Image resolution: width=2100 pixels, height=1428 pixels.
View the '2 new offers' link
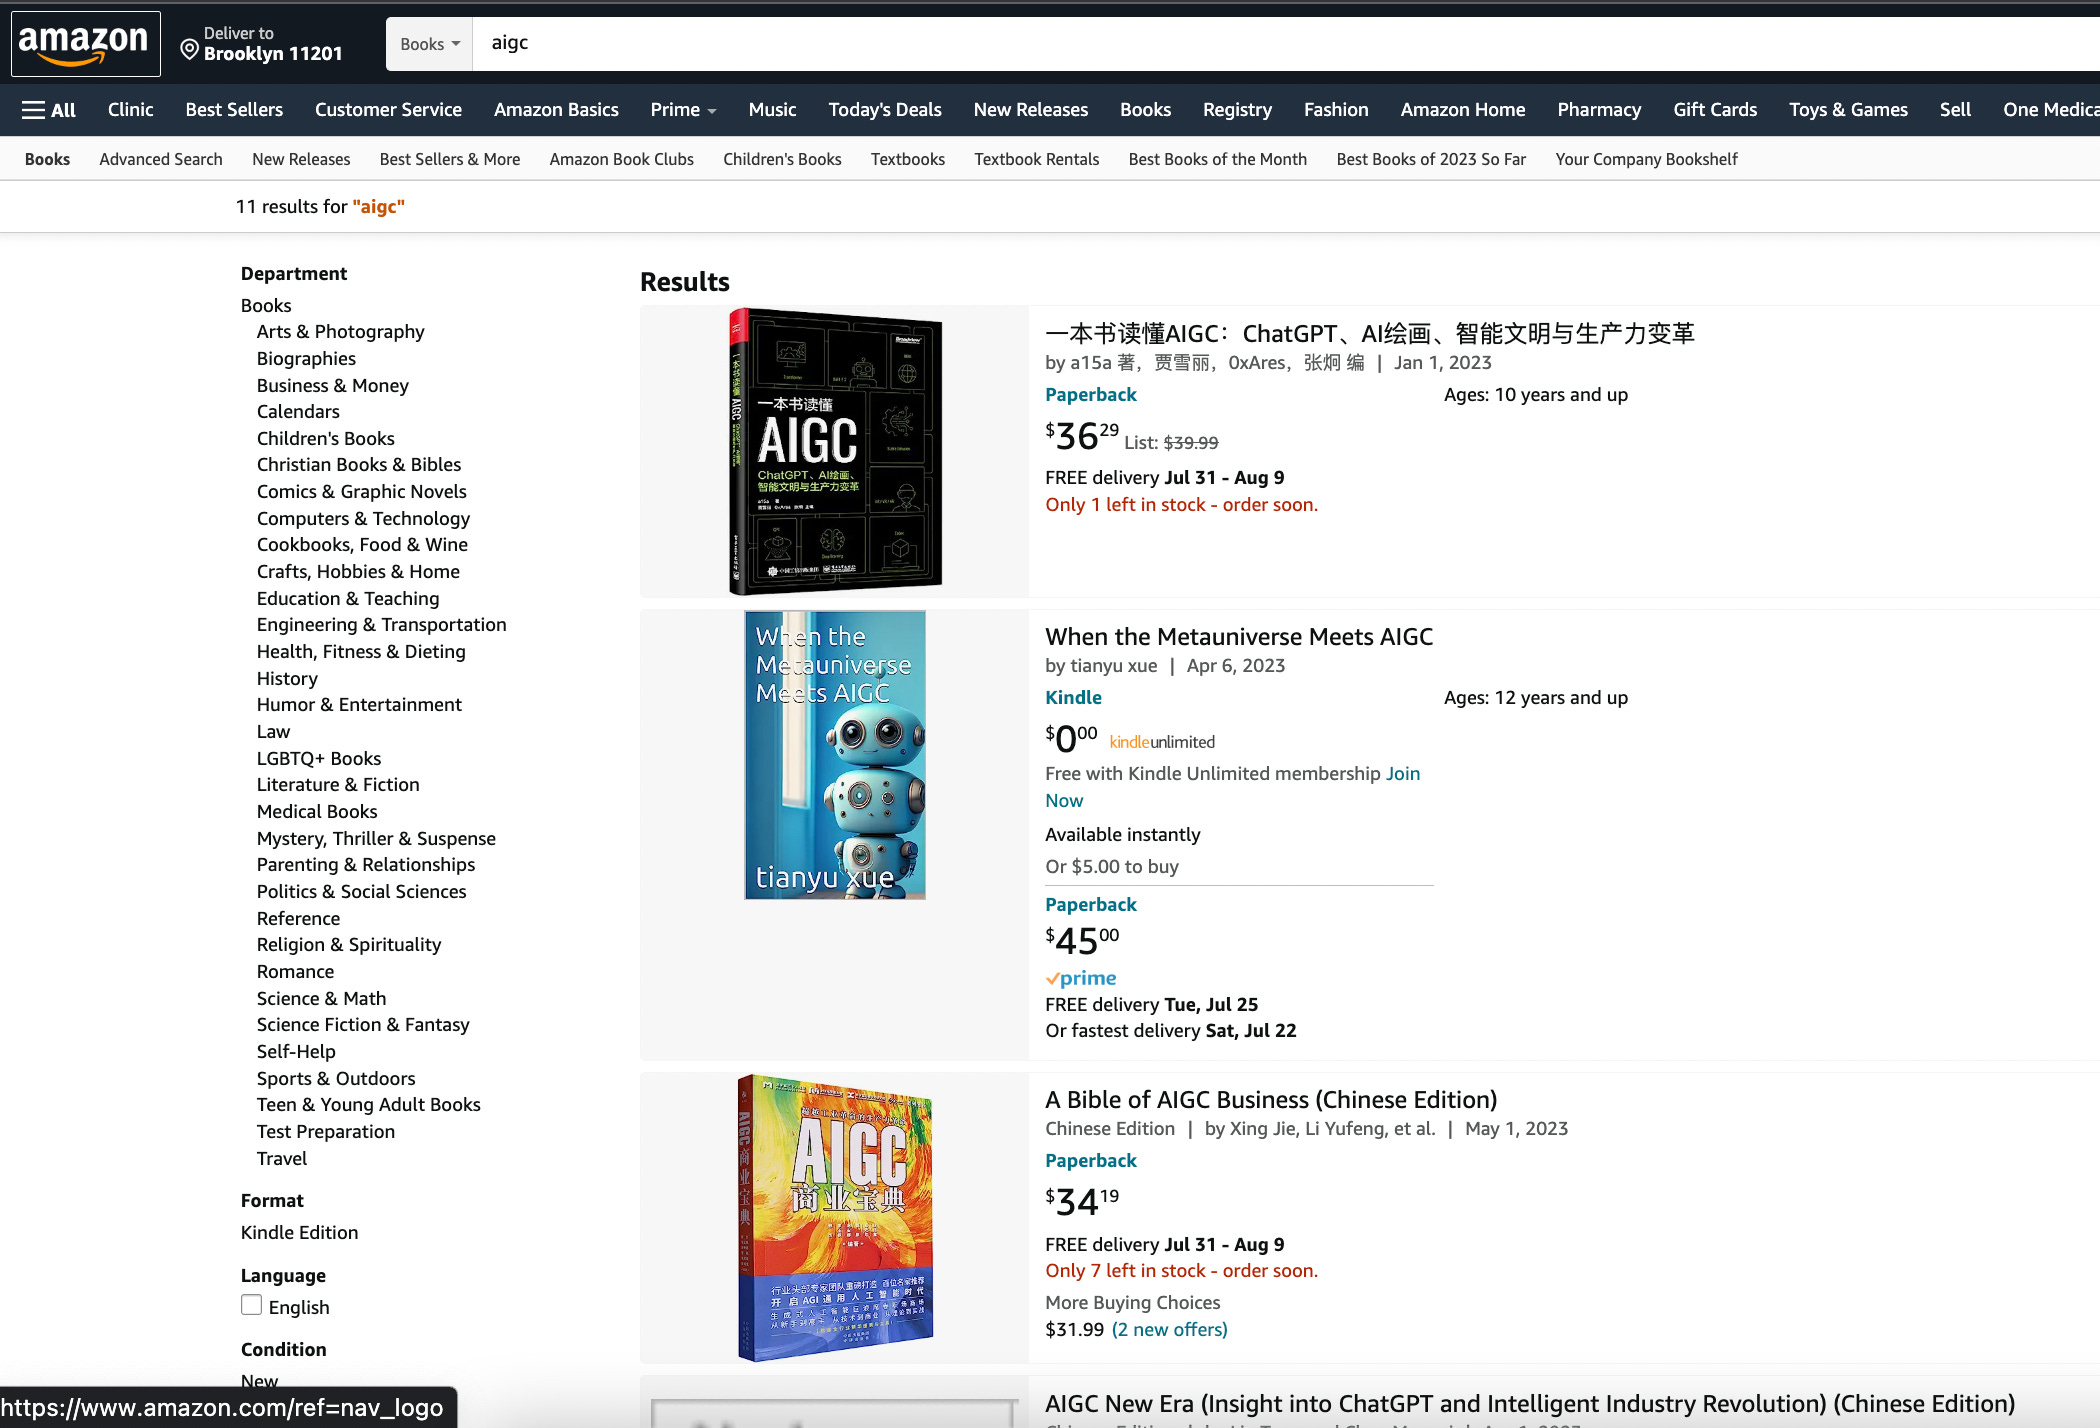pyautogui.click(x=1169, y=1329)
